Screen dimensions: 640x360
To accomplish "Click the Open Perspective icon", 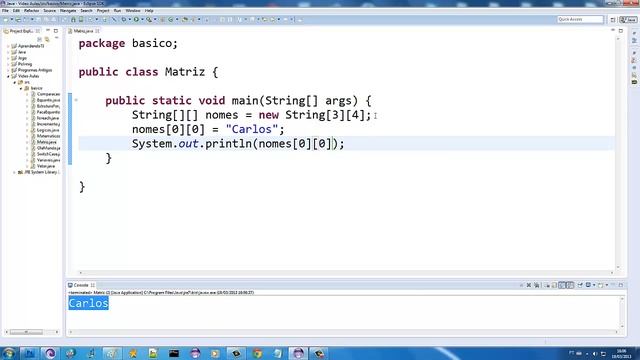I will (613, 20).
